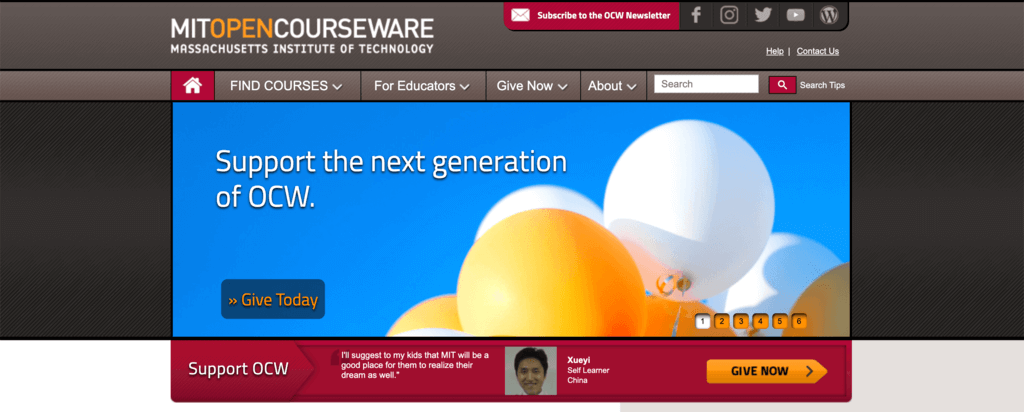
Task: Switch to carousel slide 3
Action: (741, 321)
